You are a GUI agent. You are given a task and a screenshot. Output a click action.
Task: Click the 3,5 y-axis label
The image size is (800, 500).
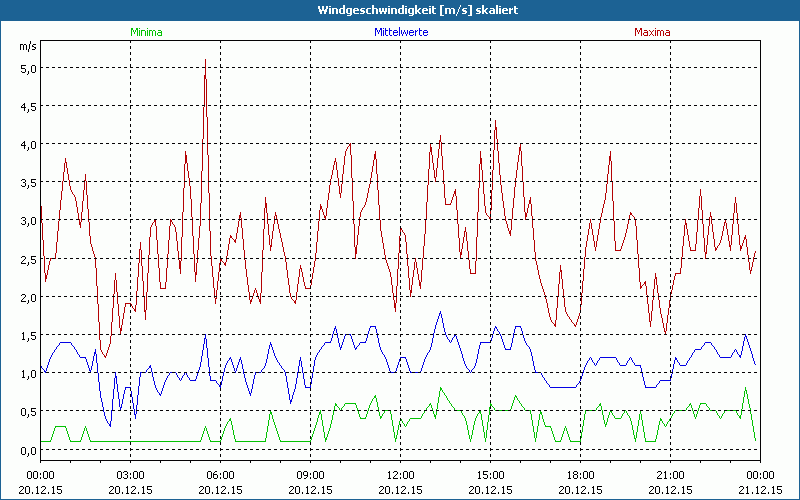pos(27,182)
